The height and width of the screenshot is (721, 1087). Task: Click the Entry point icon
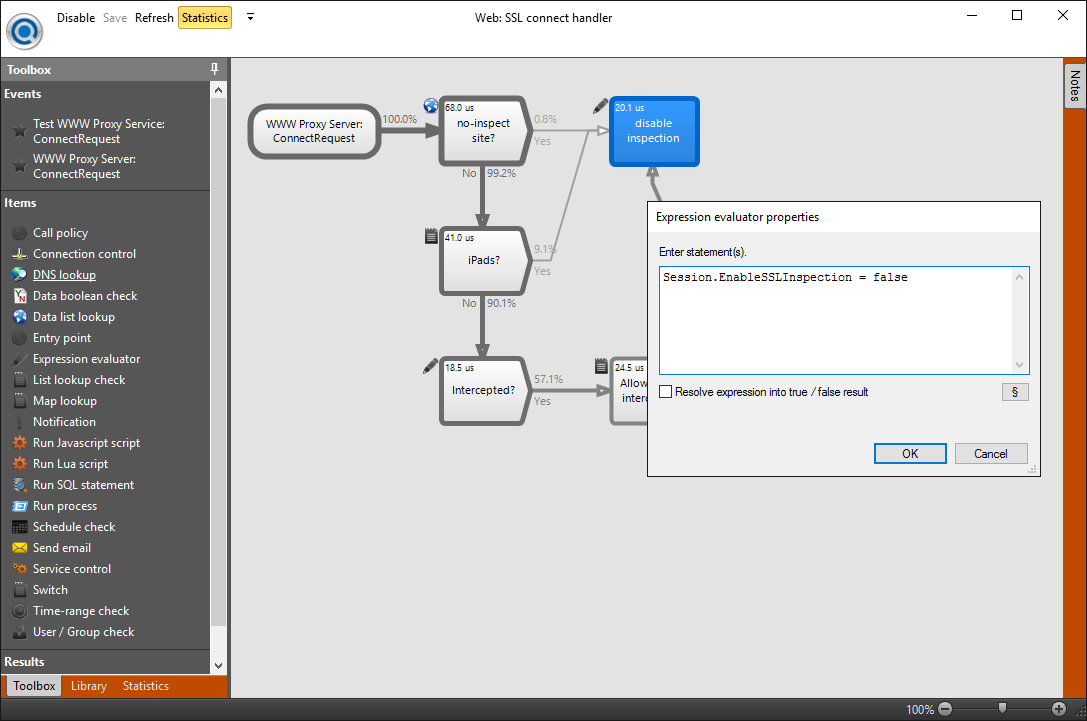tap(19, 338)
